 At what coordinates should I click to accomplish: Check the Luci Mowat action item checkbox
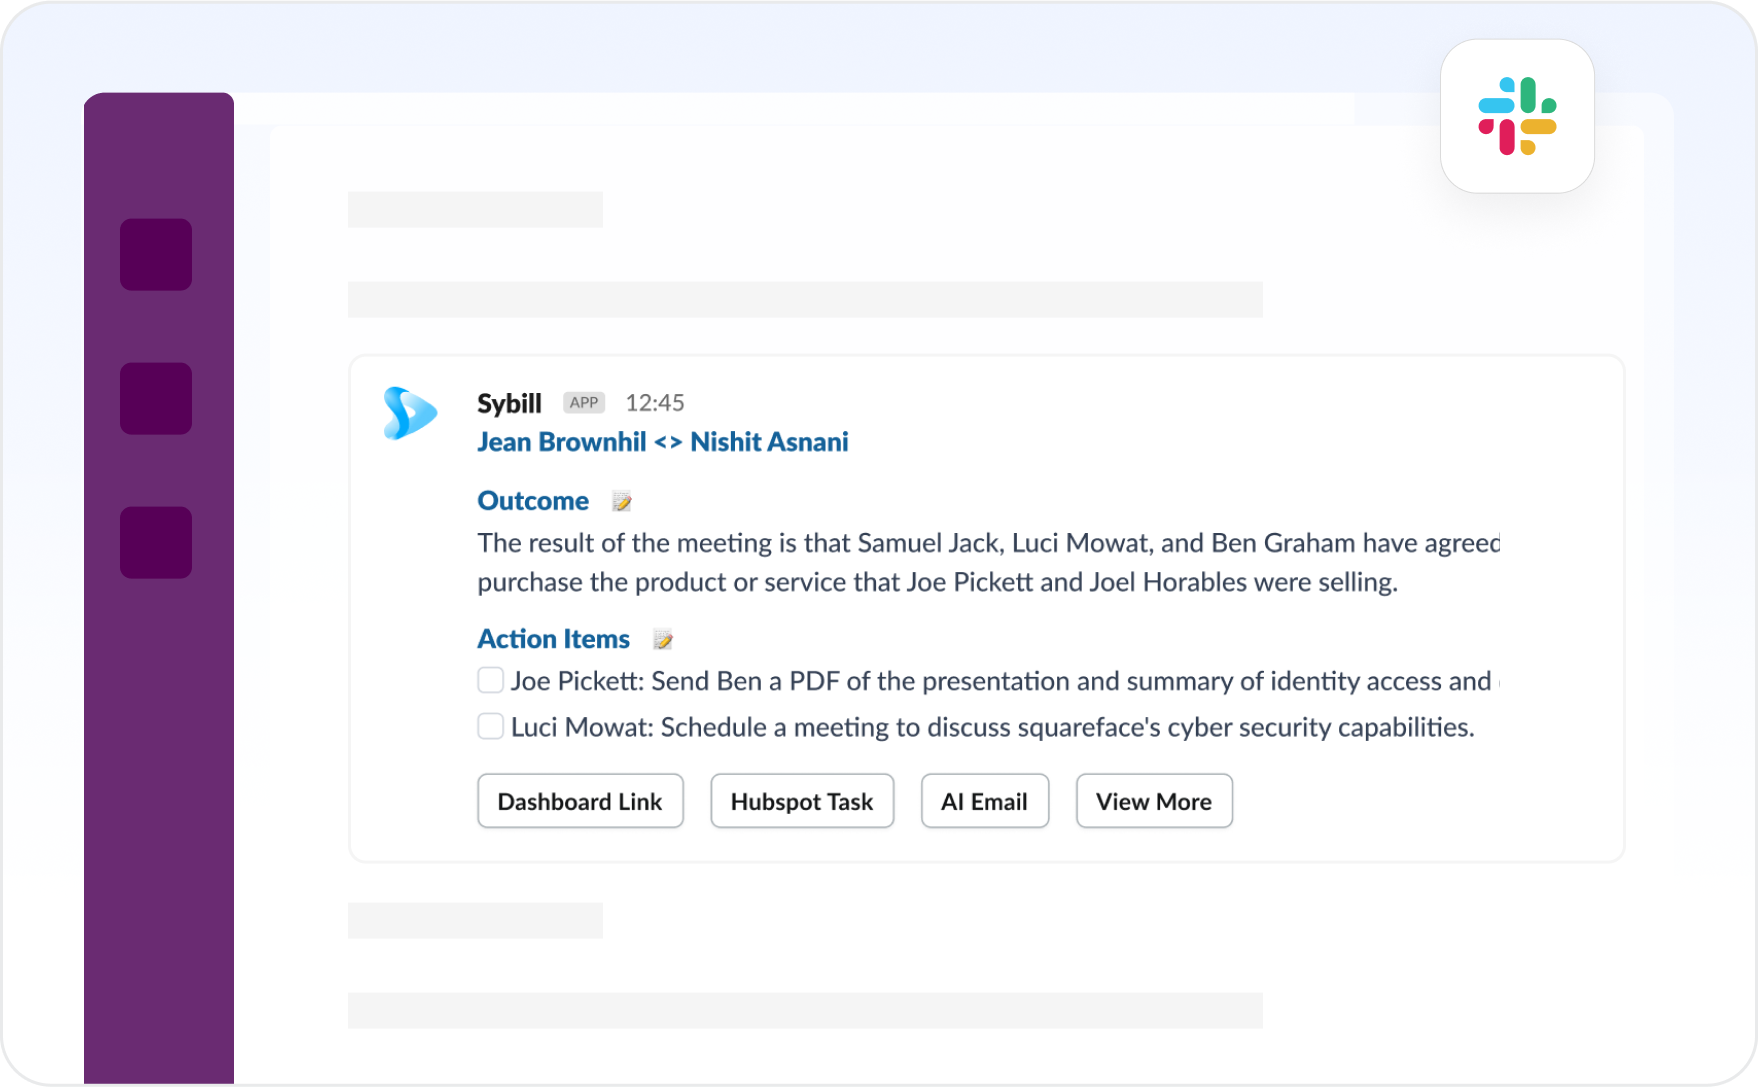(x=490, y=726)
